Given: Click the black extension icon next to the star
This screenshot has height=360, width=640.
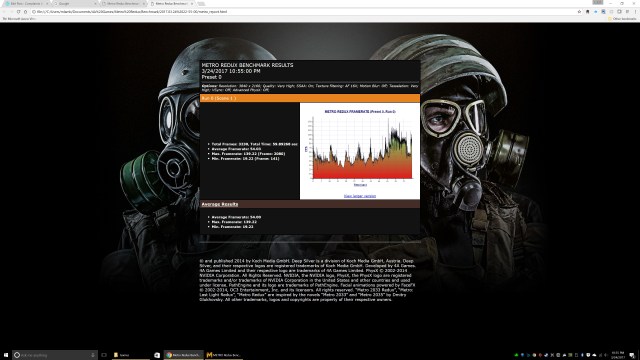Looking at the screenshot, I should pyautogui.click(x=587, y=12).
